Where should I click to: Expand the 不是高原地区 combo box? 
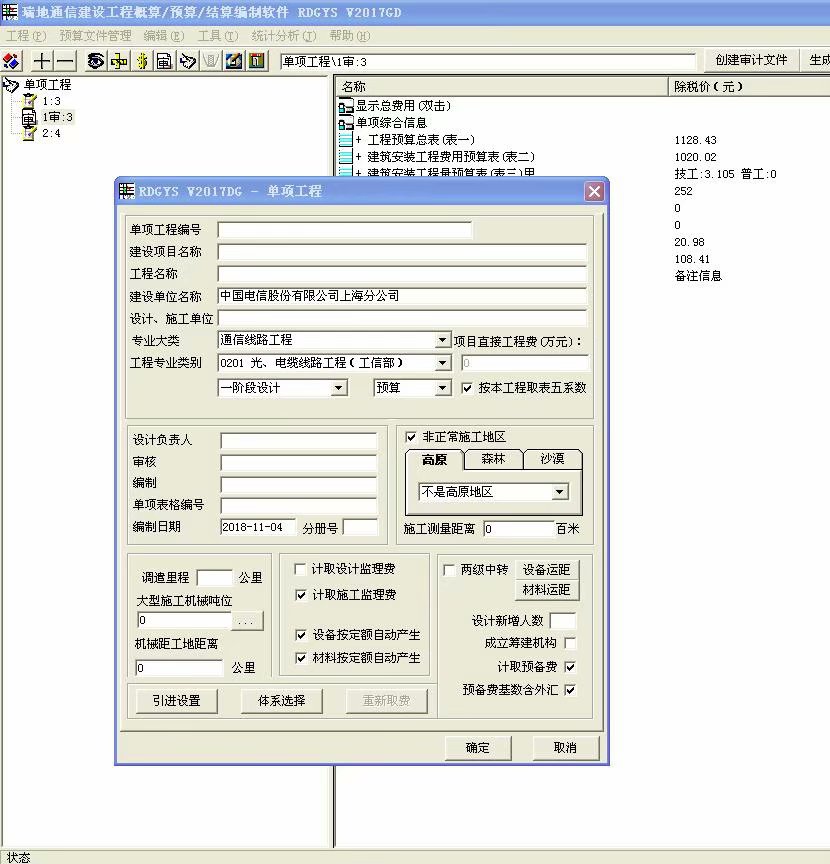pos(559,492)
